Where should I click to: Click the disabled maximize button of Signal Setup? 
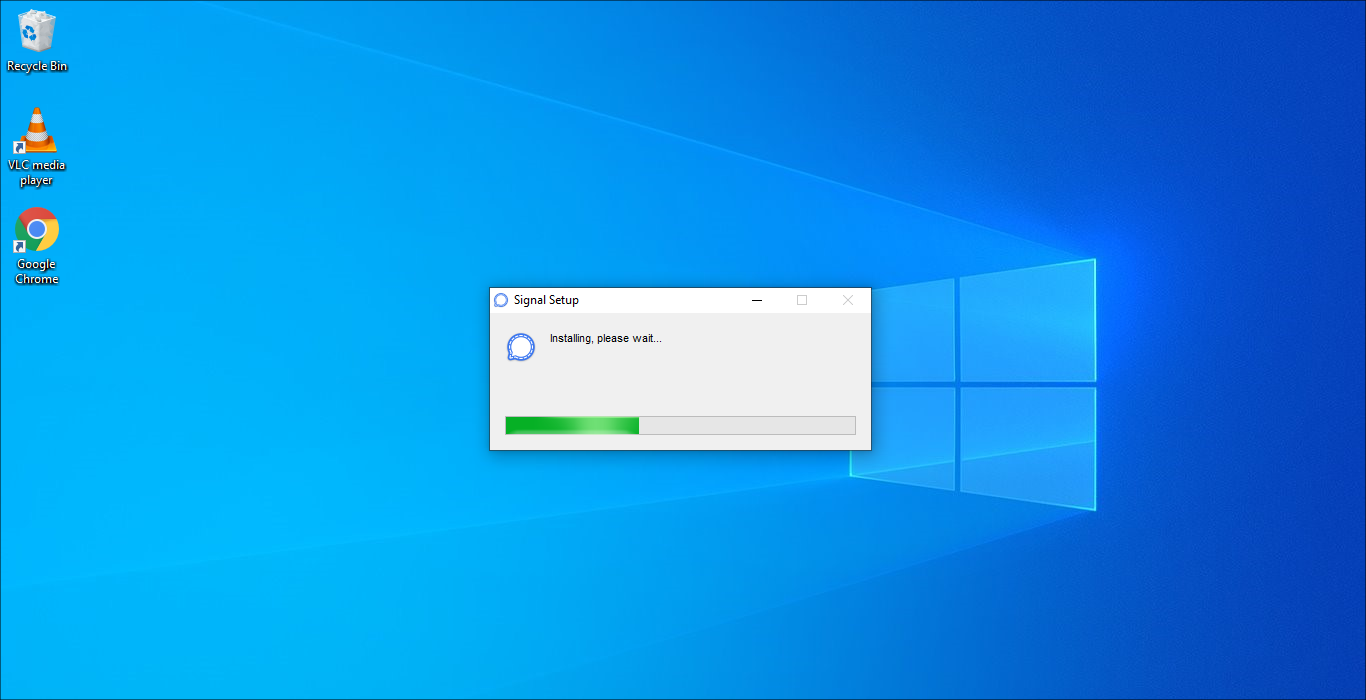coord(802,300)
